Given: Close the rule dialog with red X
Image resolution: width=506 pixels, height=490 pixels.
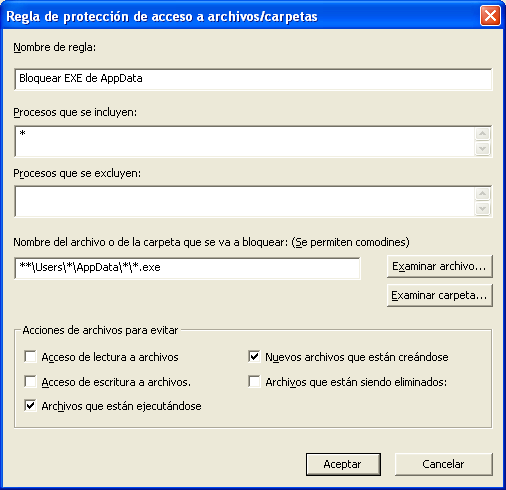Looking at the screenshot, I should (x=490, y=15).
